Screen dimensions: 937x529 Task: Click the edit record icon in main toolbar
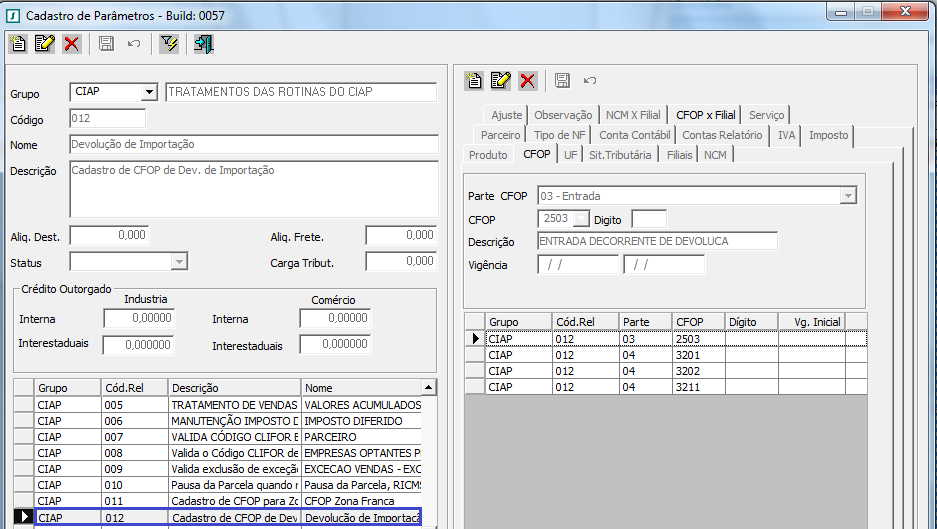(45, 43)
